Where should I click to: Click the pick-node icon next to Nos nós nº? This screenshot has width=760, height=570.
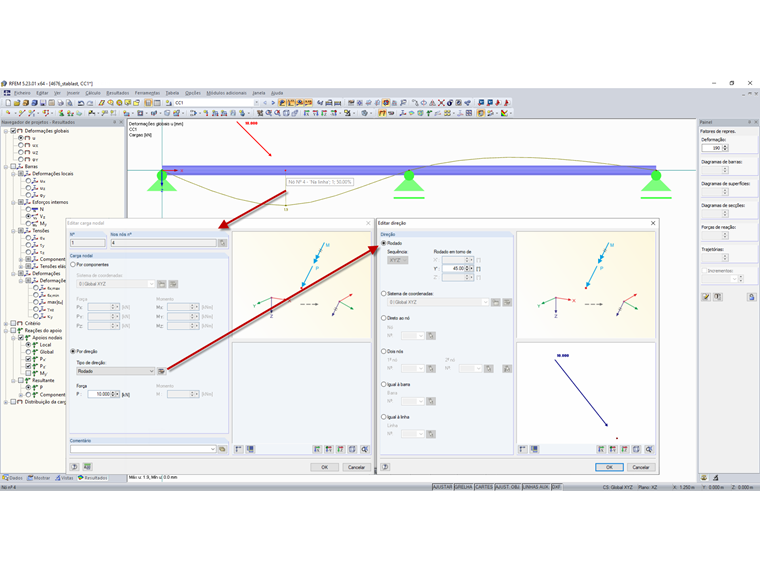(x=222, y=243)
